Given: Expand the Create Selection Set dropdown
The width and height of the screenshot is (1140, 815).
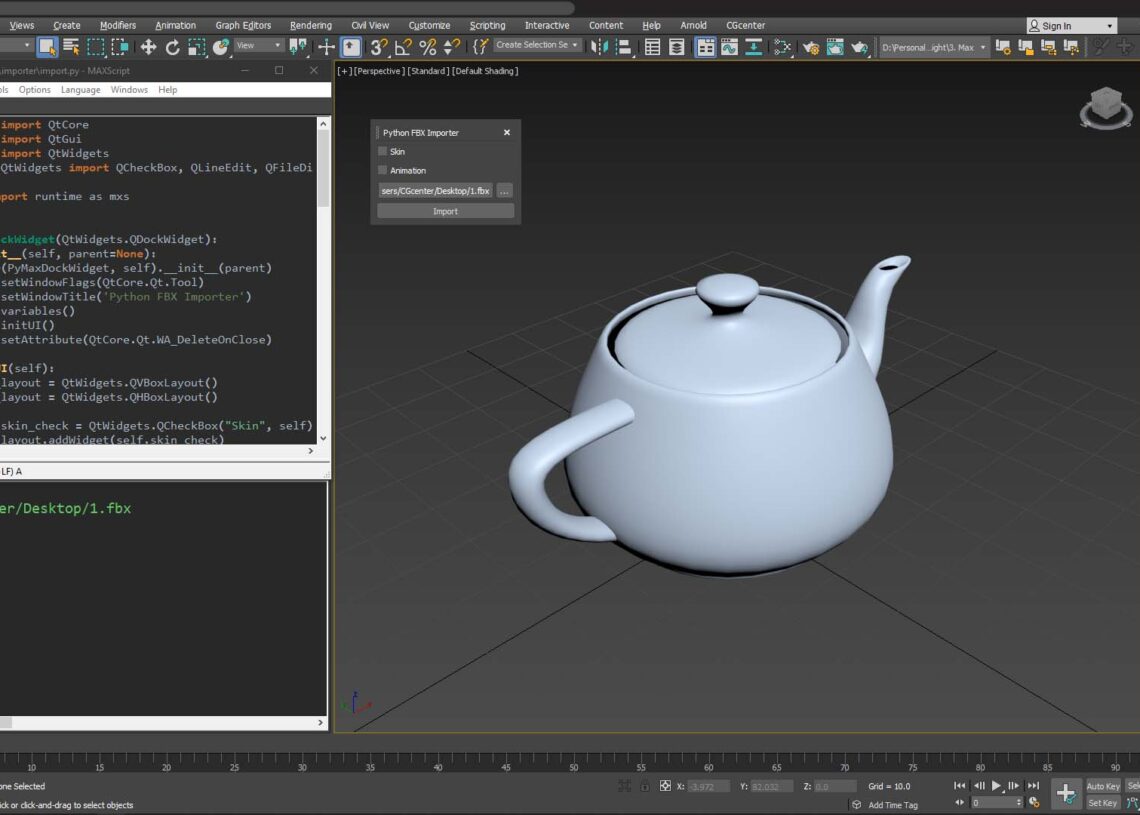Looking at the screenshot, I should [537, 45].
